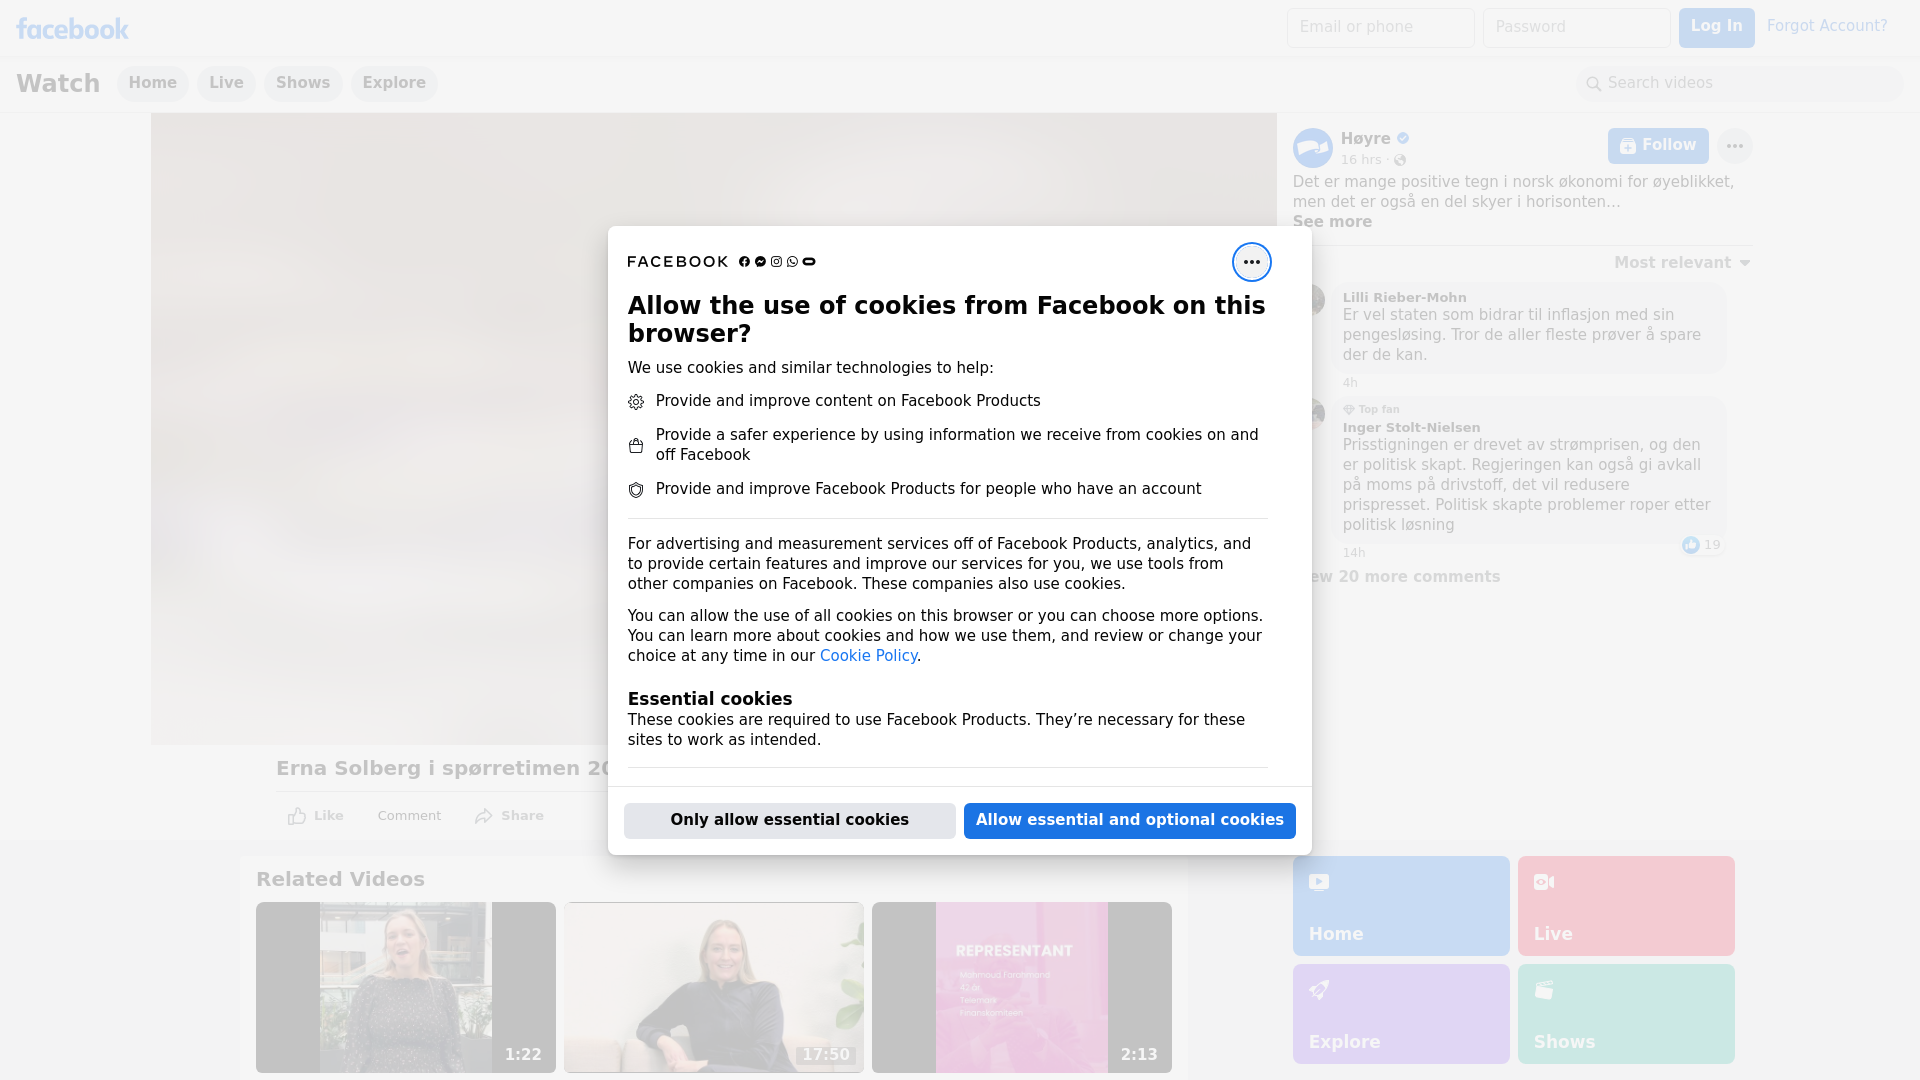This screenshot has width=1920, height=1080.
Task: Select the Explore tab in Watch nav
Action: pos(394,83)
